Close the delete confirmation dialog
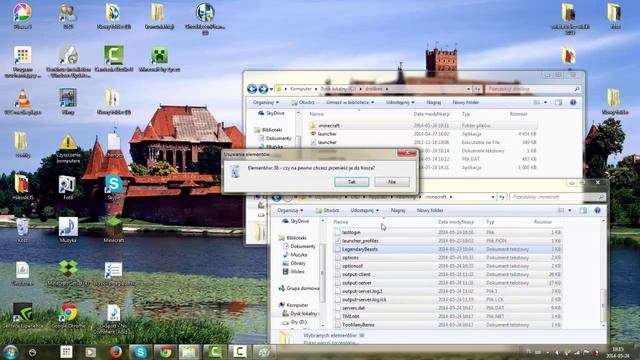The height and width of the screenshot is (360, 640). [x=407, y=153]
